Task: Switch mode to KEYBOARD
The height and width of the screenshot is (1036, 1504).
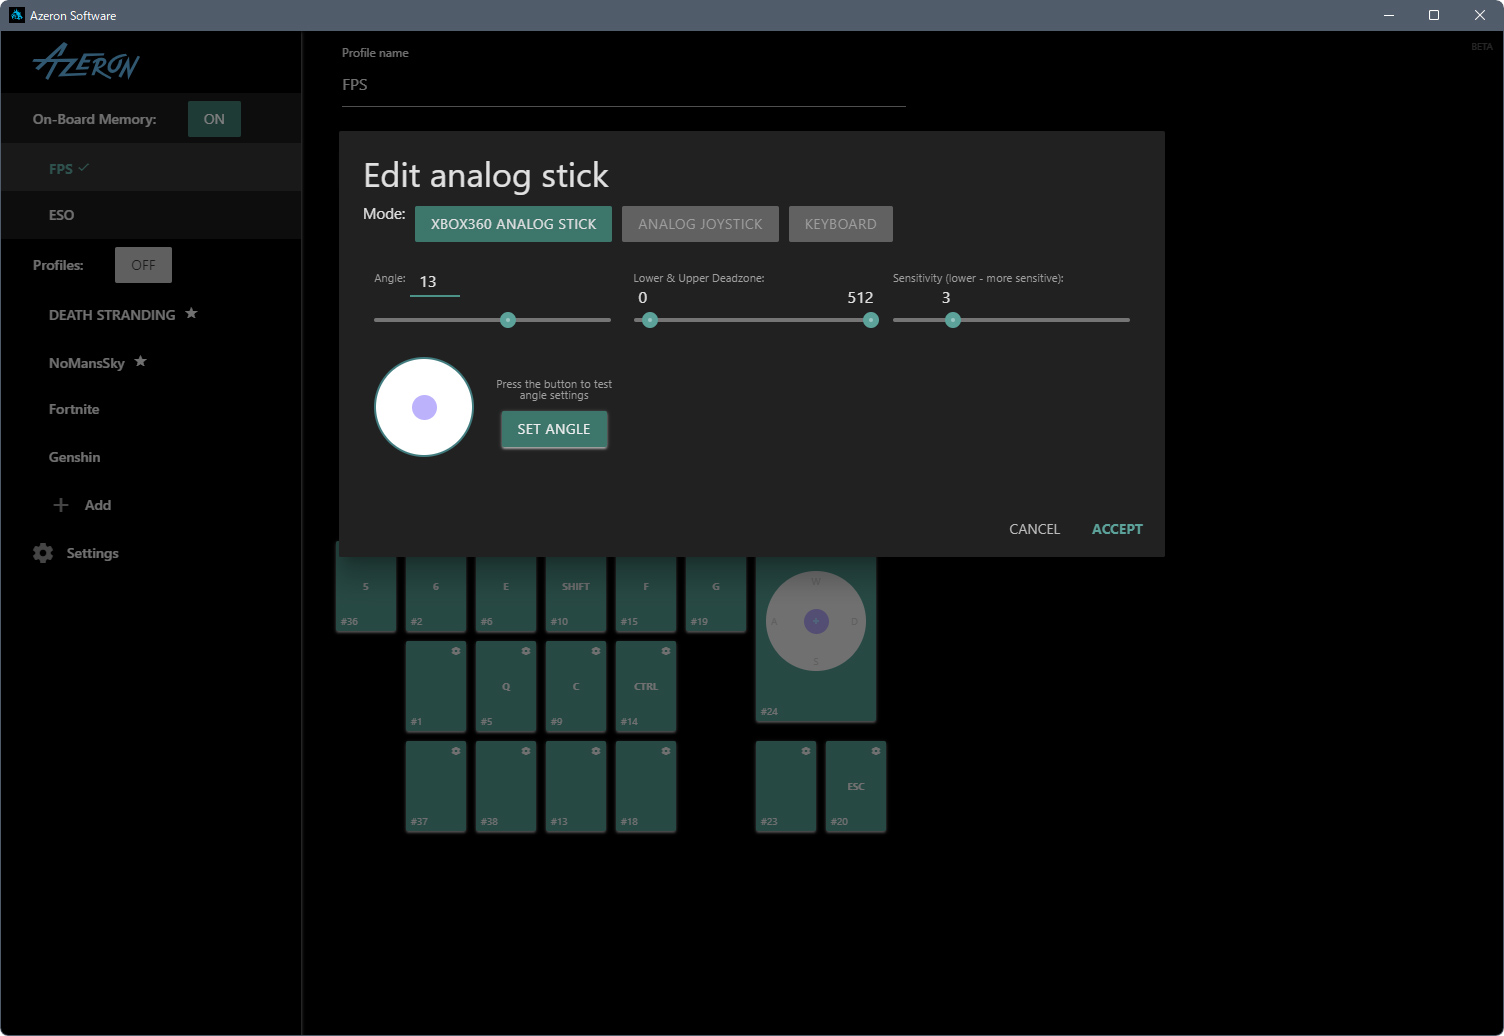Action: point(840,224)
